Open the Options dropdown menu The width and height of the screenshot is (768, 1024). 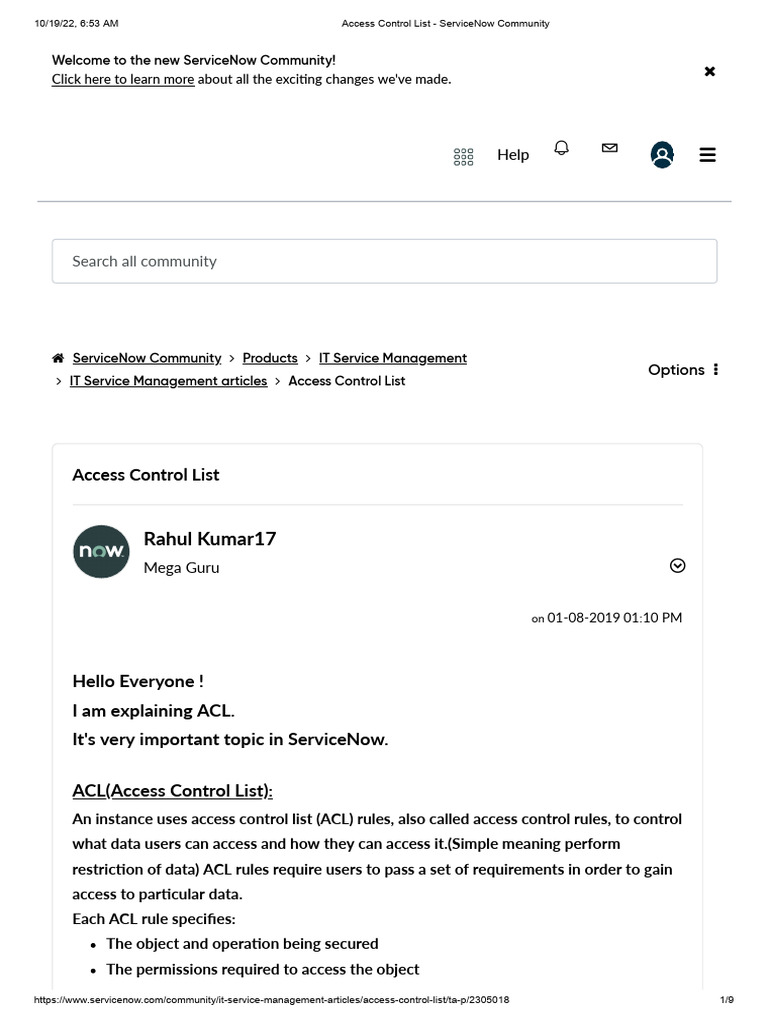pos(676,370)
